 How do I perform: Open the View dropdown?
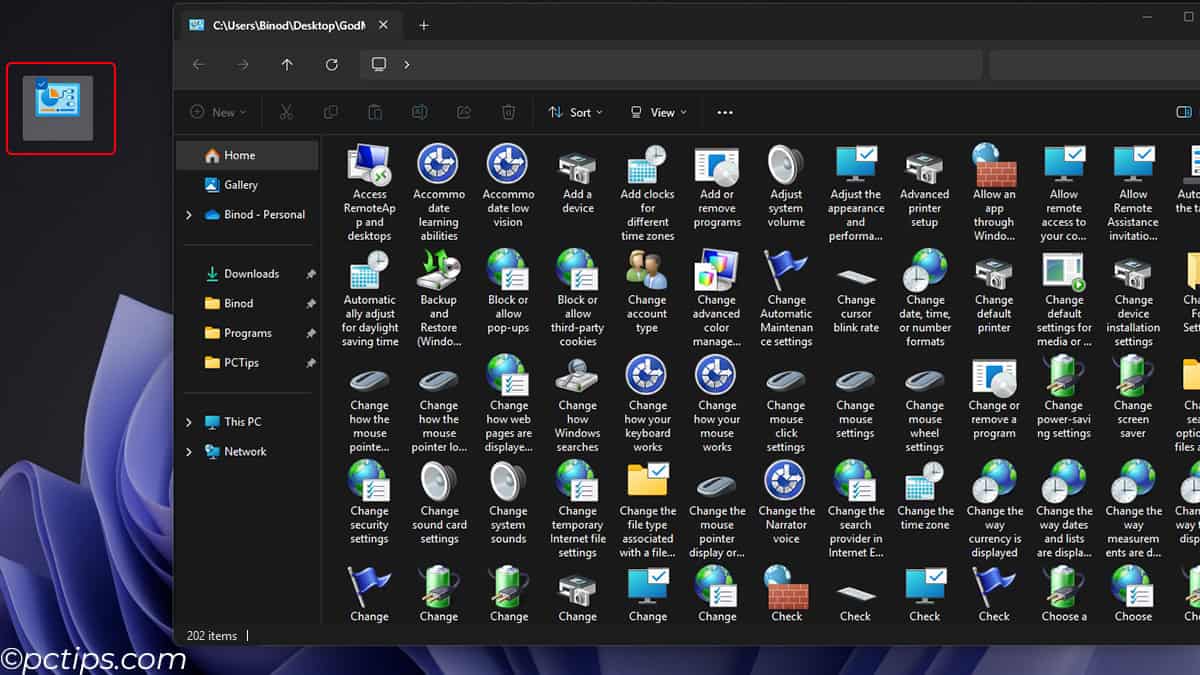coord(658,112)
